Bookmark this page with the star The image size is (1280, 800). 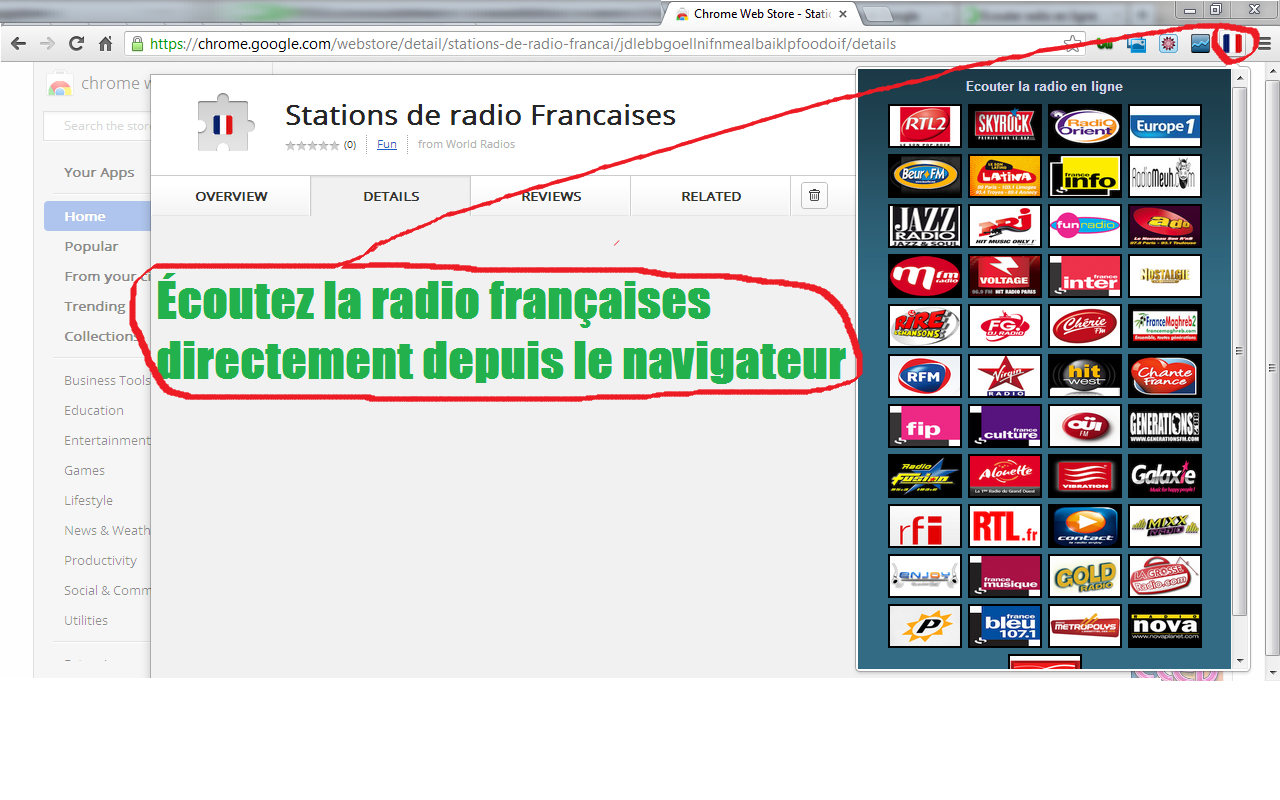click(1072, 43)
